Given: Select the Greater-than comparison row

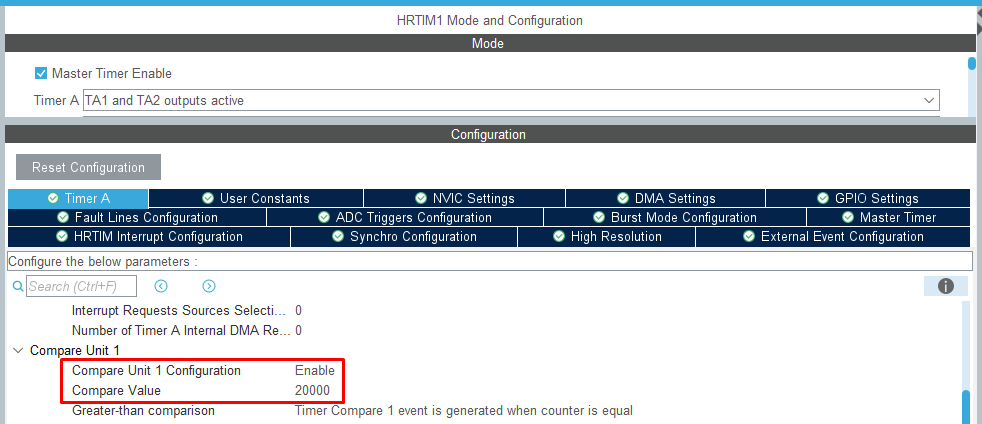Looking at the screenshot, I should pyautogui.click(x=143, y=411).
